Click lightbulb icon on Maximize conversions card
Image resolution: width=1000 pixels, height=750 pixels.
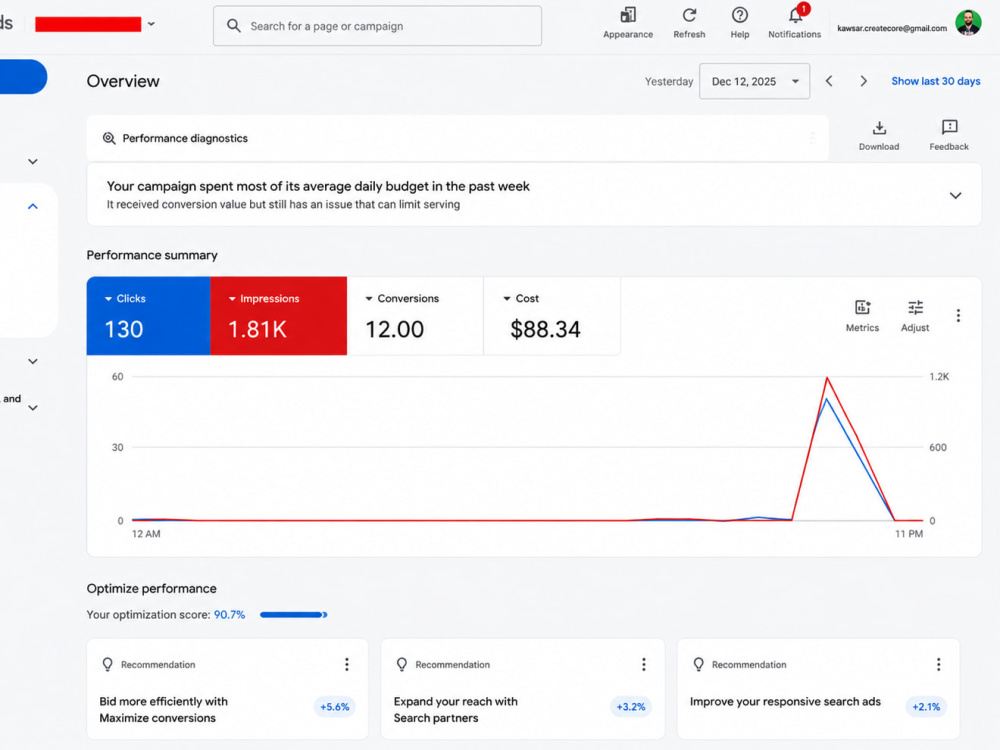pos(107,665)
